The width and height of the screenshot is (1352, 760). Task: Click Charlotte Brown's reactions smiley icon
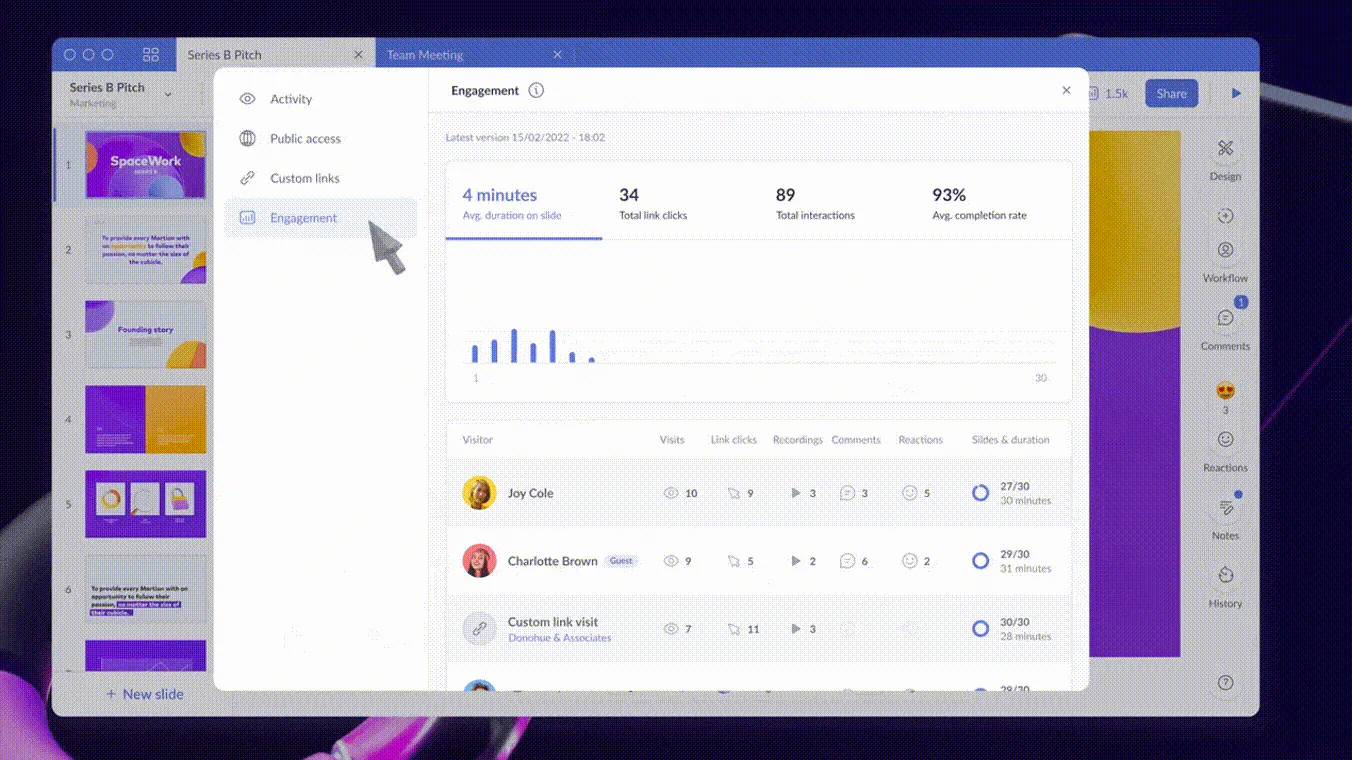click(x=910, y=561)
